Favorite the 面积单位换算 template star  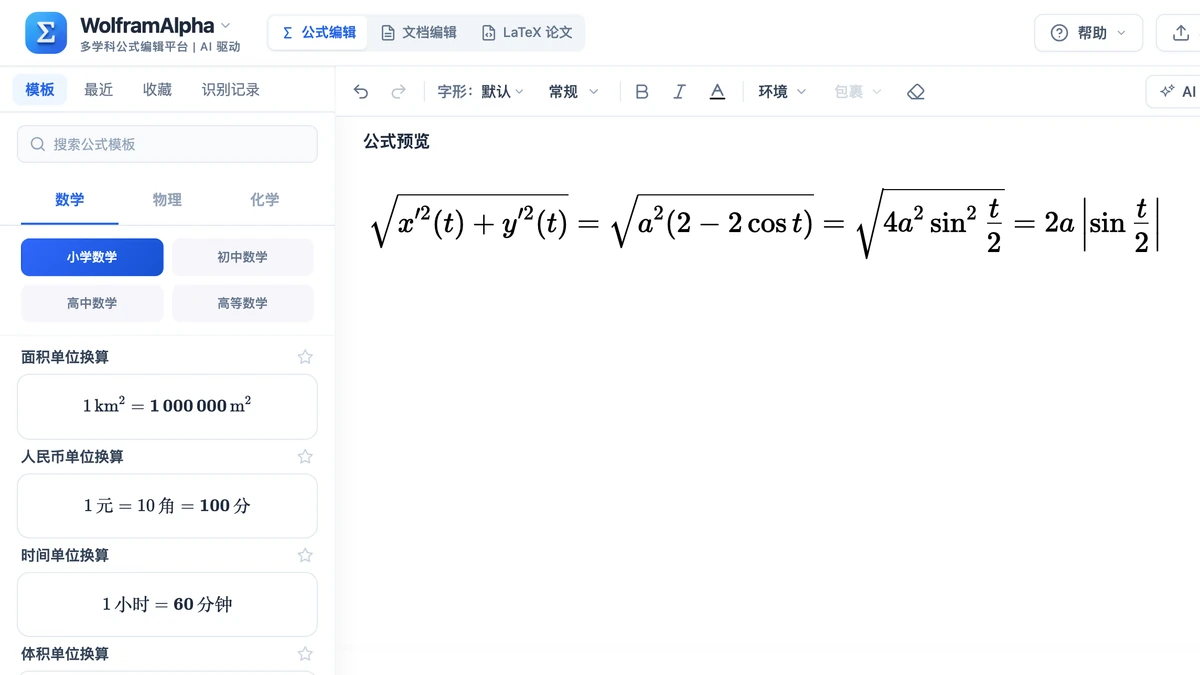tap(305, 357)
